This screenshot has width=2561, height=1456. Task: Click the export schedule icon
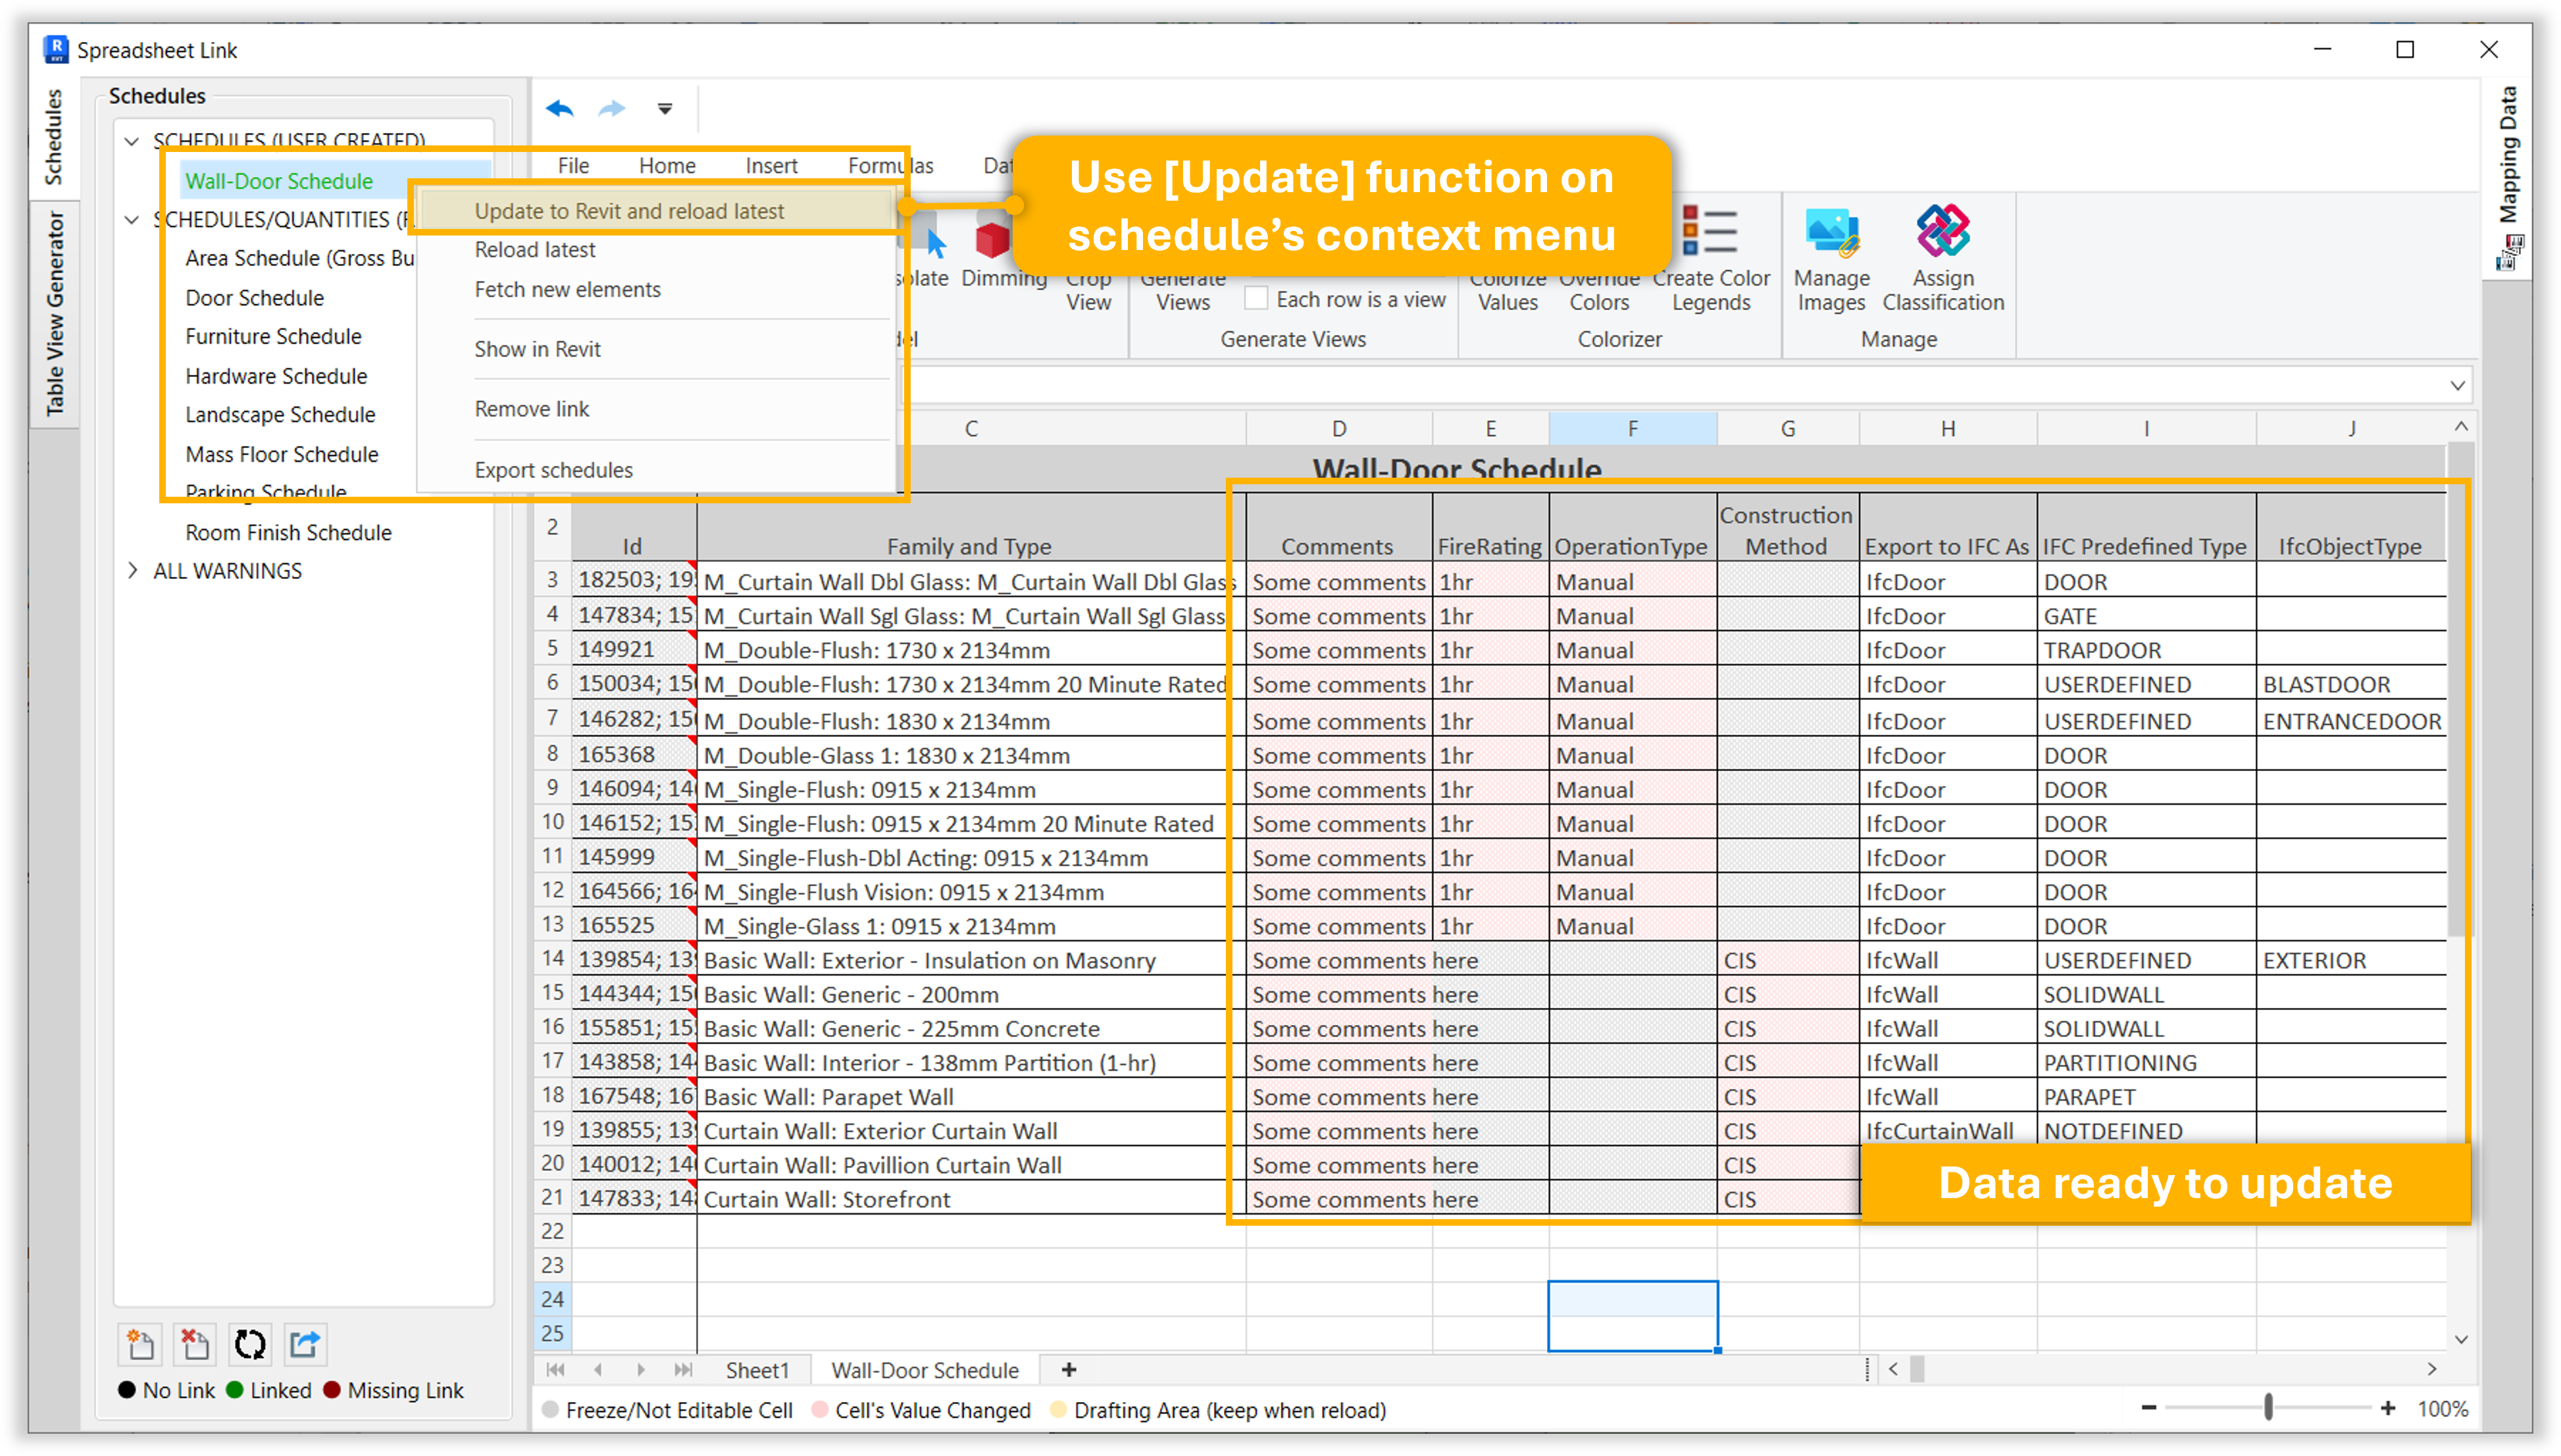(305, 1344)
